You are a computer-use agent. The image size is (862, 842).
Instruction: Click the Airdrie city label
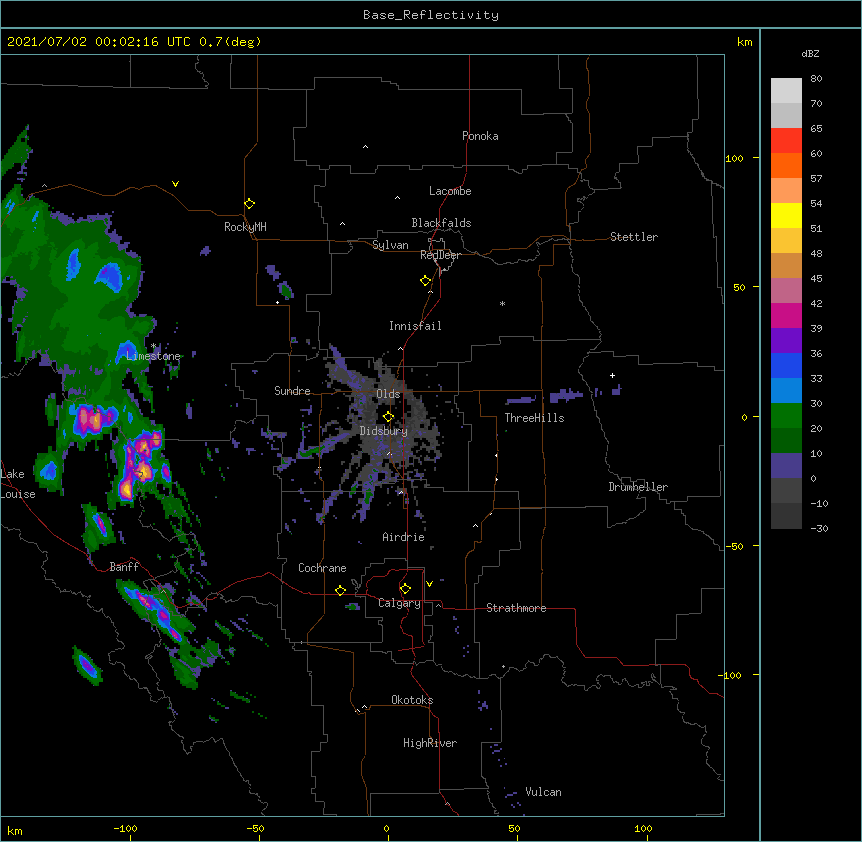click(403, 537)
